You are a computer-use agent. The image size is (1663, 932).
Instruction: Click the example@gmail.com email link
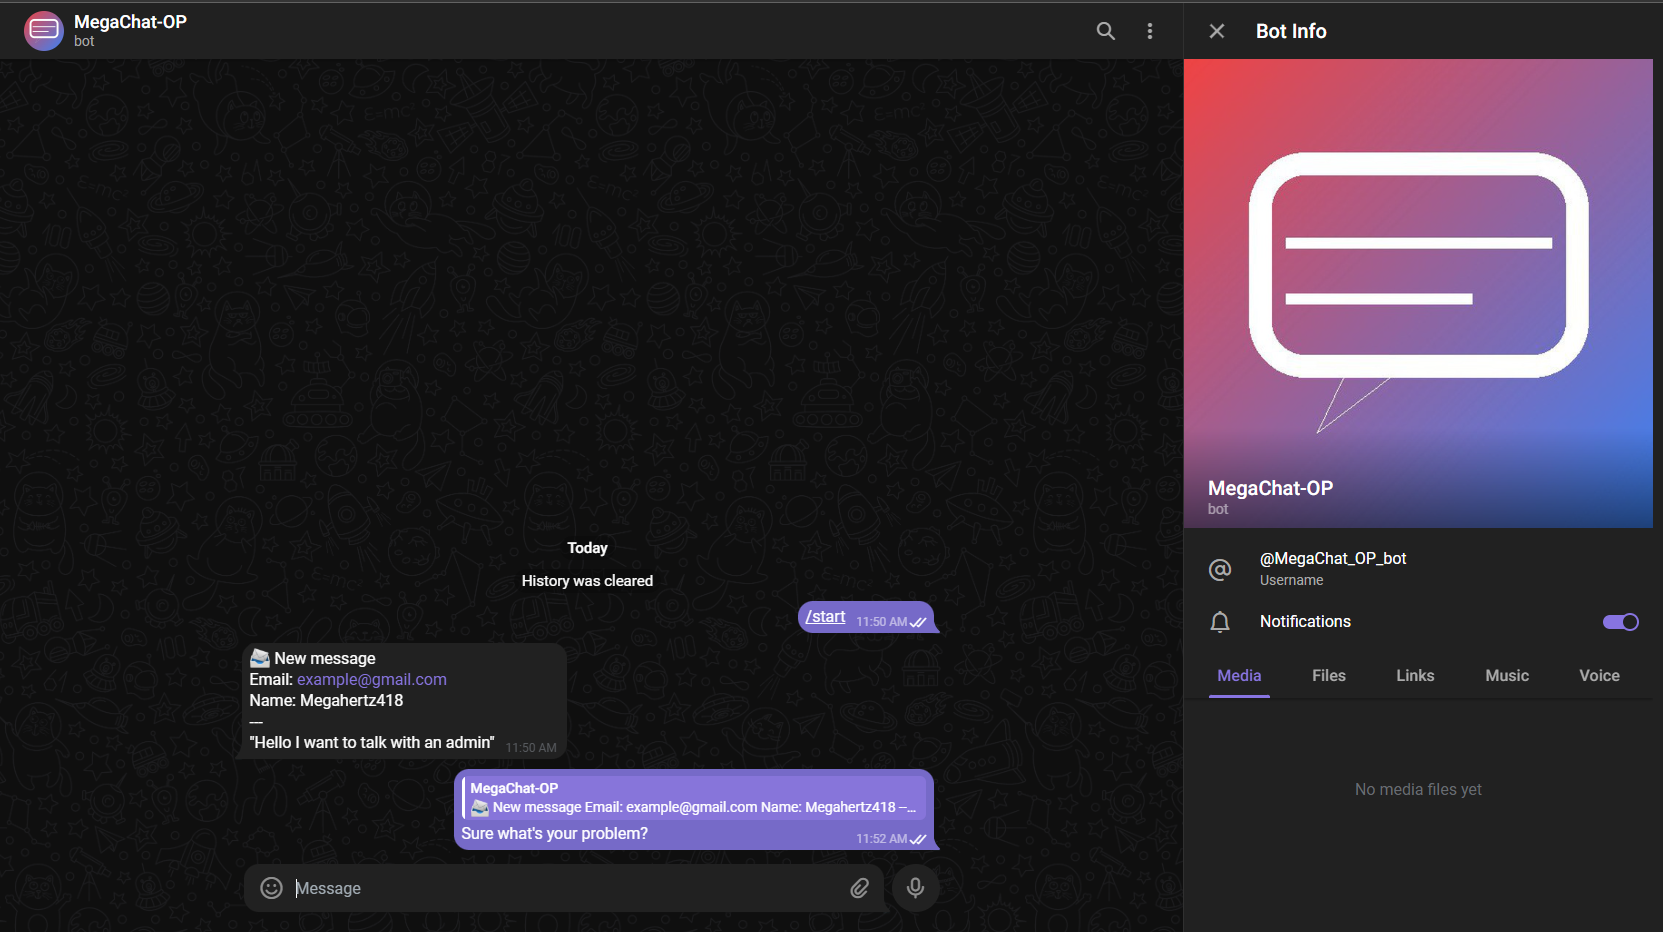click(371, 680)
